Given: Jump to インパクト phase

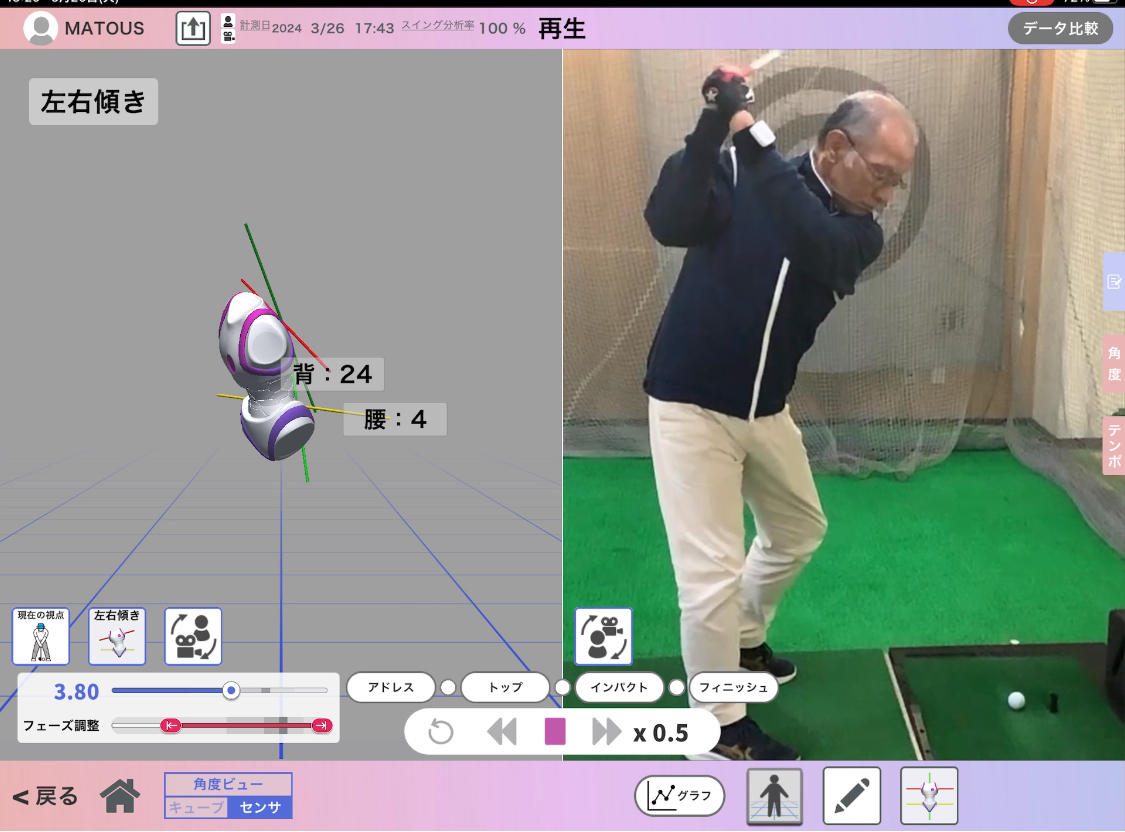Looking at the screenshot, I should [x=619, y=687].
